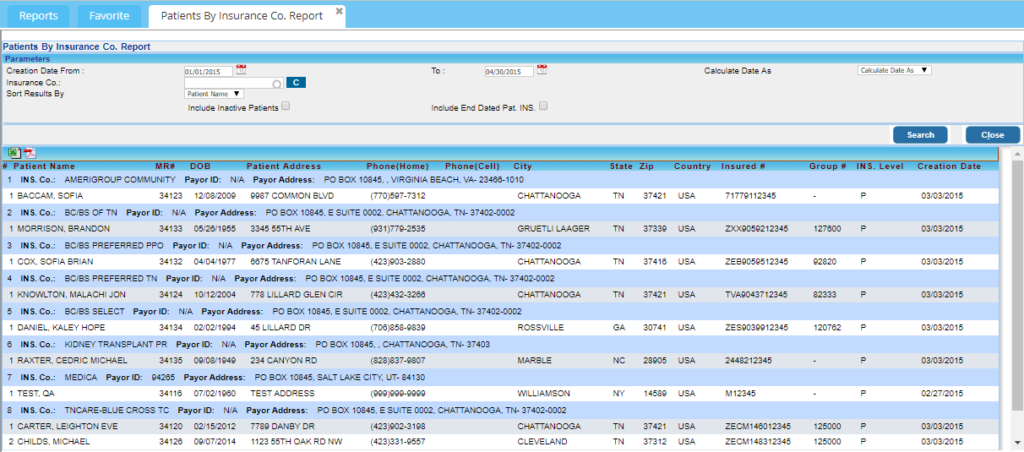The image size is (1024, 452).
Task: Export report to Excel
Action: (x=14, y=152)
